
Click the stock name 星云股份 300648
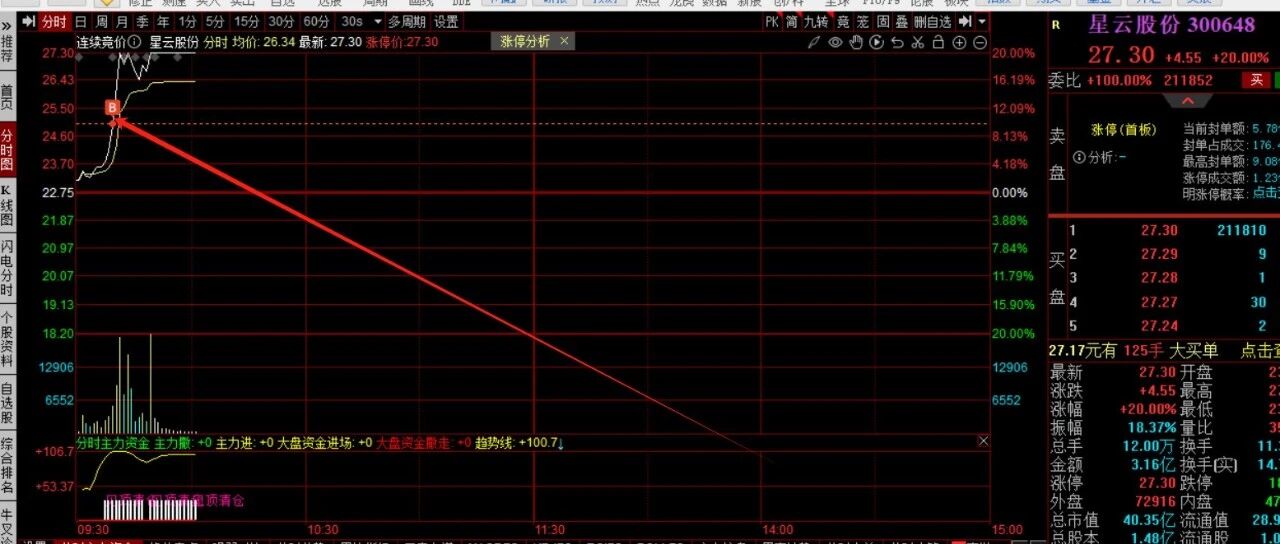1171,26
